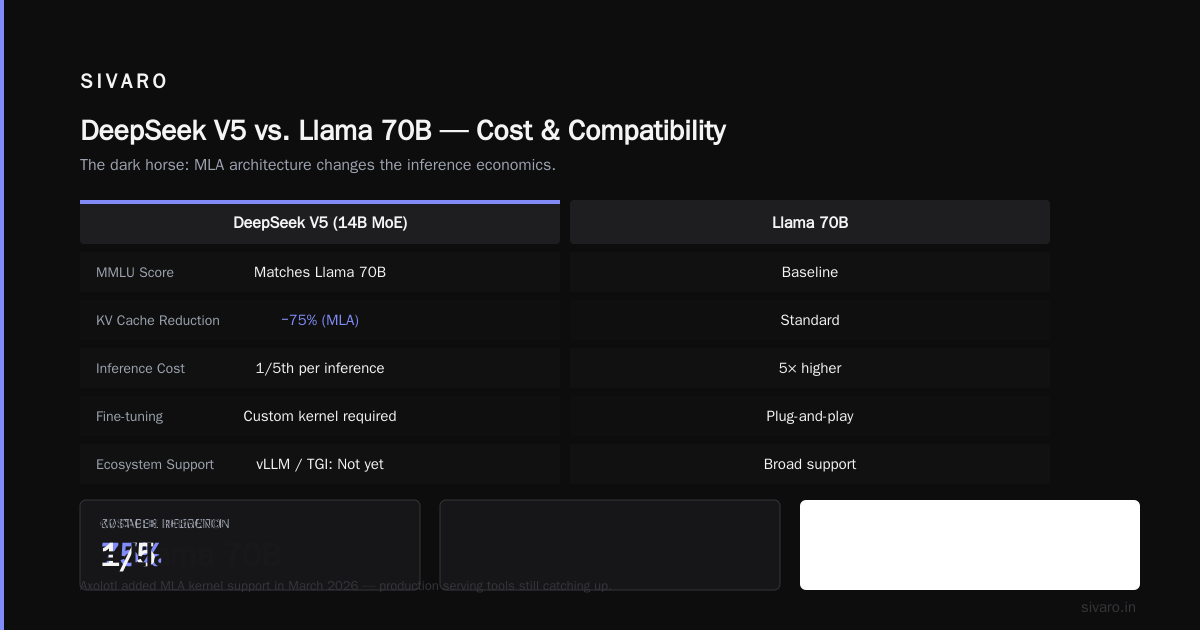Screen dimensions: 1200x630
Task: Select the 'Llama 70B' column header
Action: pos(810,223)
